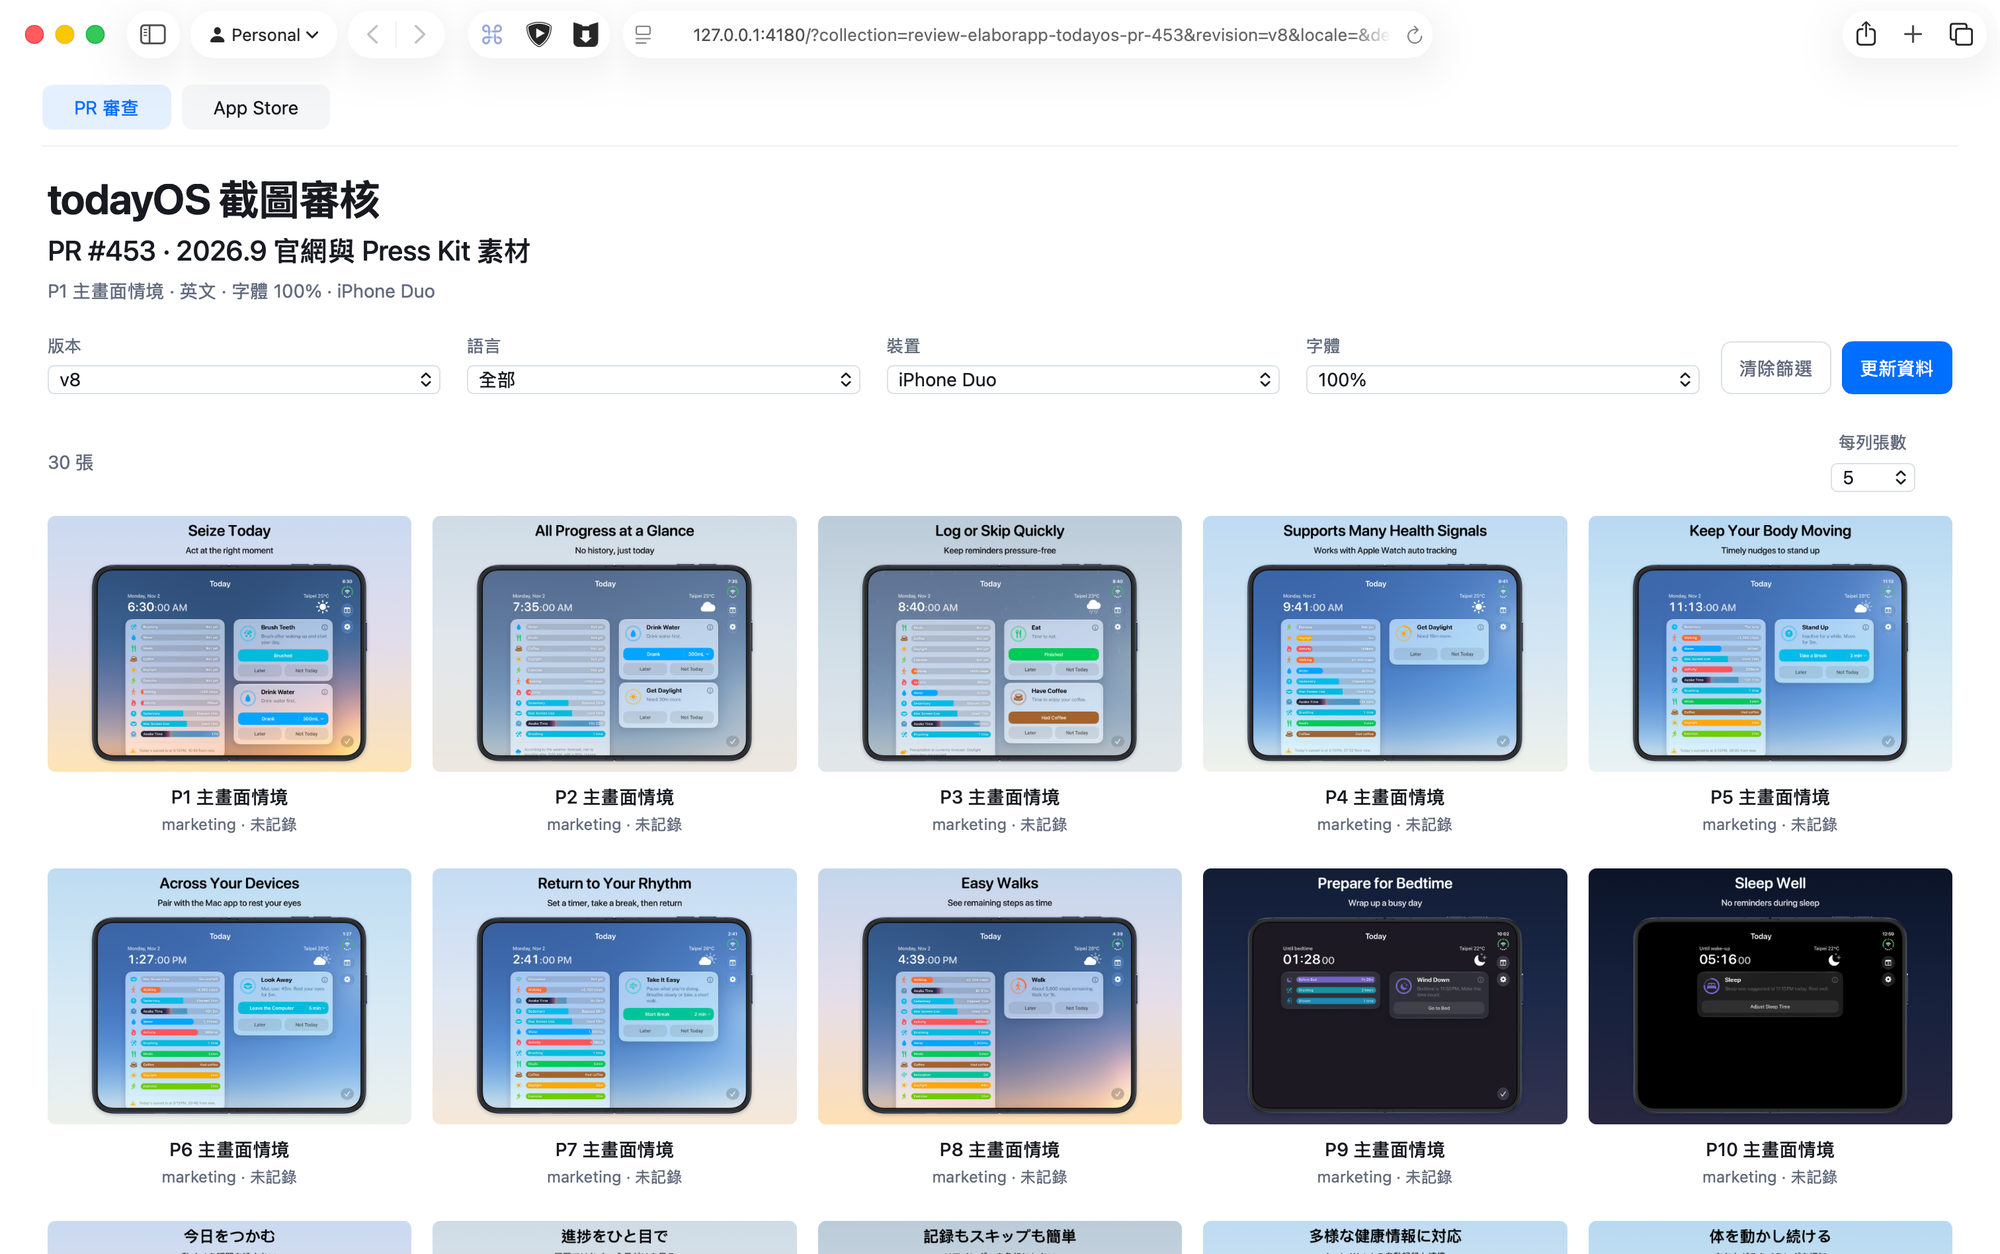Open the Easy Walks thumbnail
Screen dimensions: 2000x1254
(x=999, y=996)
